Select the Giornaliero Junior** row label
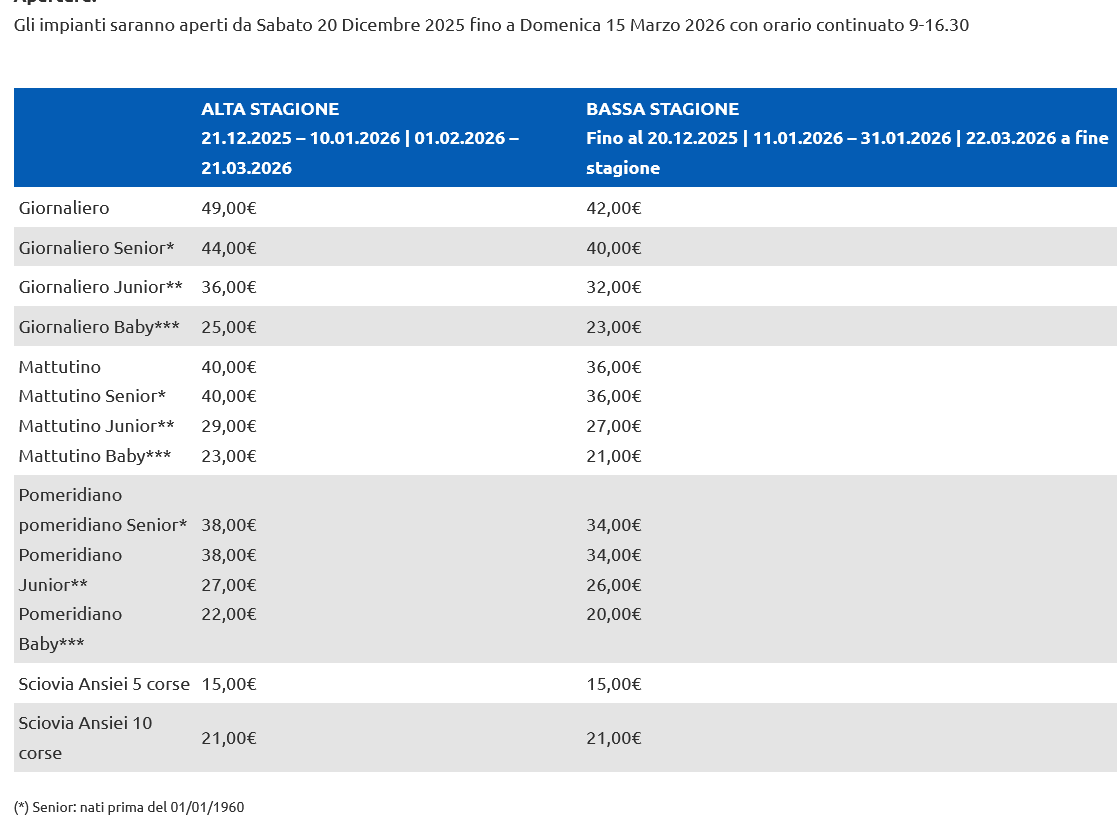The height and width of the screenshot is (823, 1117). (100, 287)
